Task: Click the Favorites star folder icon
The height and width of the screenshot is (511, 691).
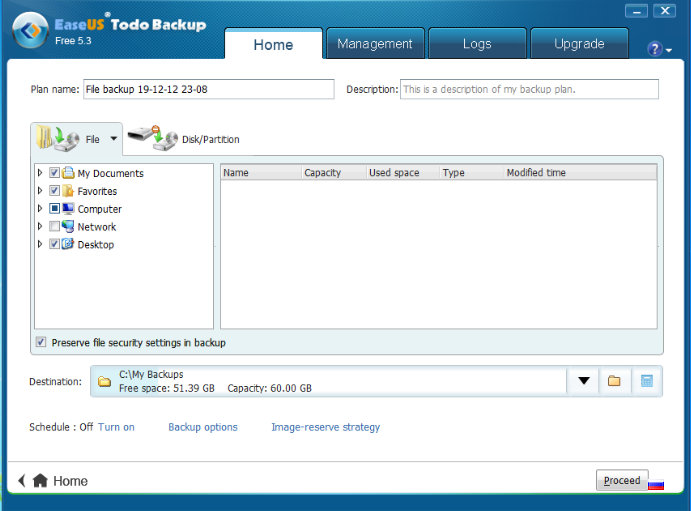Action: pyautogui.click(x=68, y=190)
